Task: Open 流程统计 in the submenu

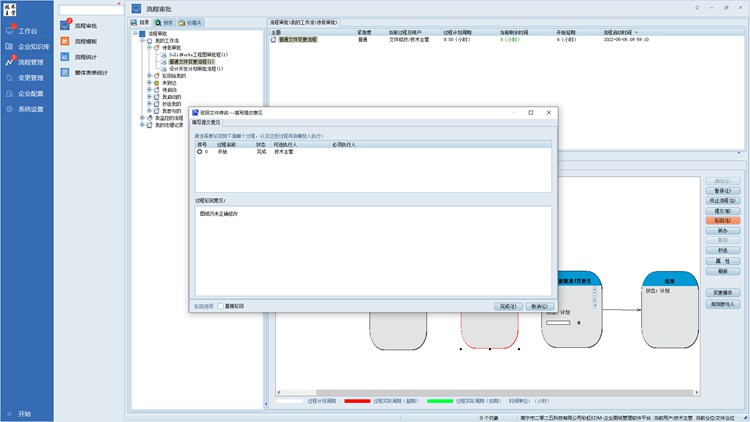Action: click(x=86, y=57)
